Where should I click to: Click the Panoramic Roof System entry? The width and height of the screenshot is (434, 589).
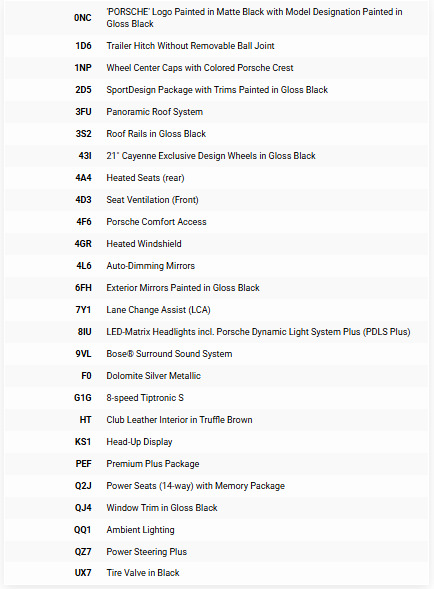tap(154, 112)
